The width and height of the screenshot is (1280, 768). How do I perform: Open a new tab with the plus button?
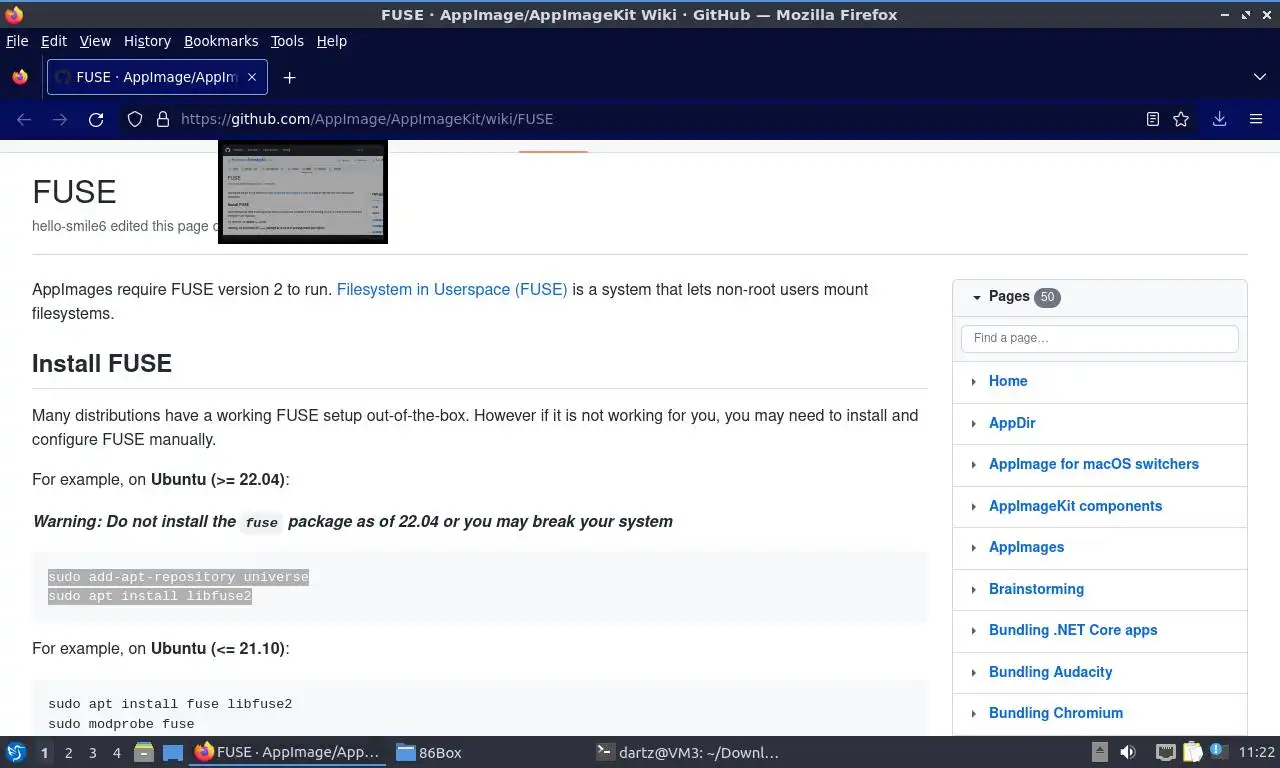(x=289, y=77)
